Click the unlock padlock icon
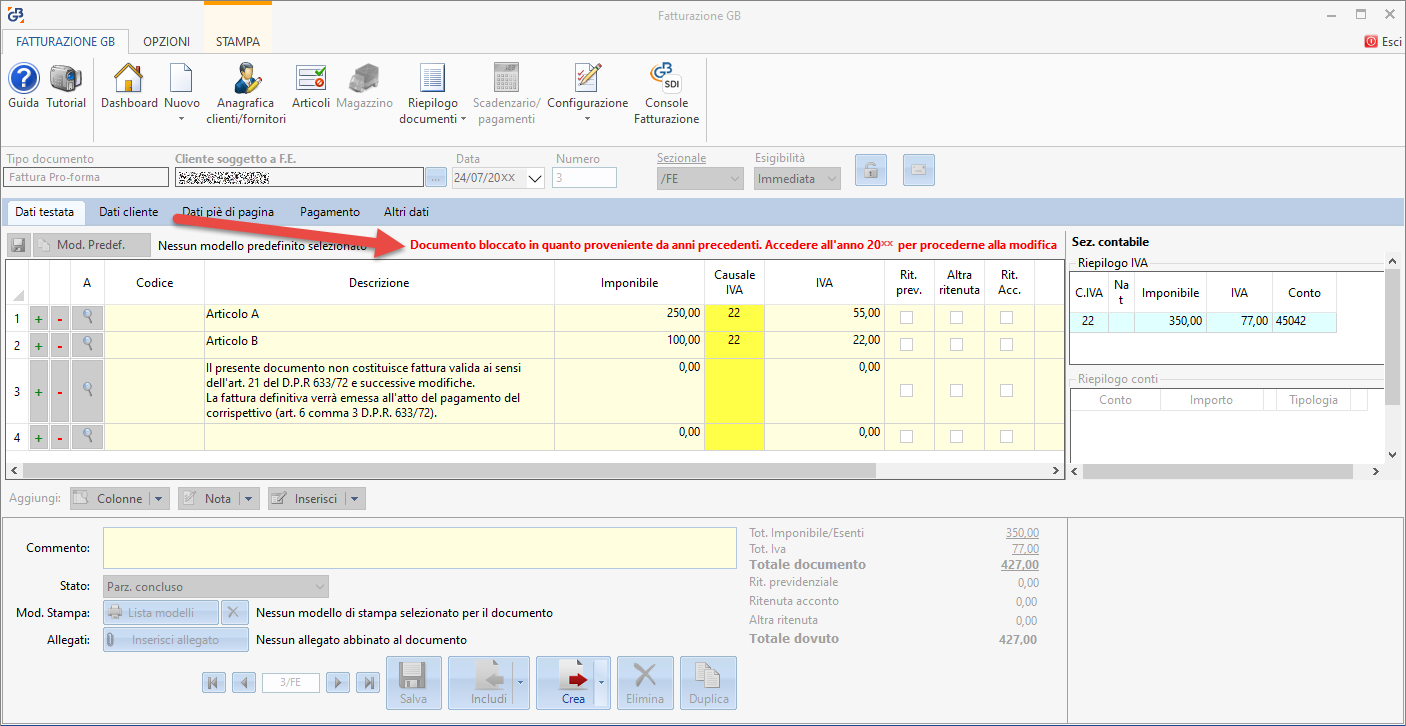 pyautogui.click(x=871, y=171)
